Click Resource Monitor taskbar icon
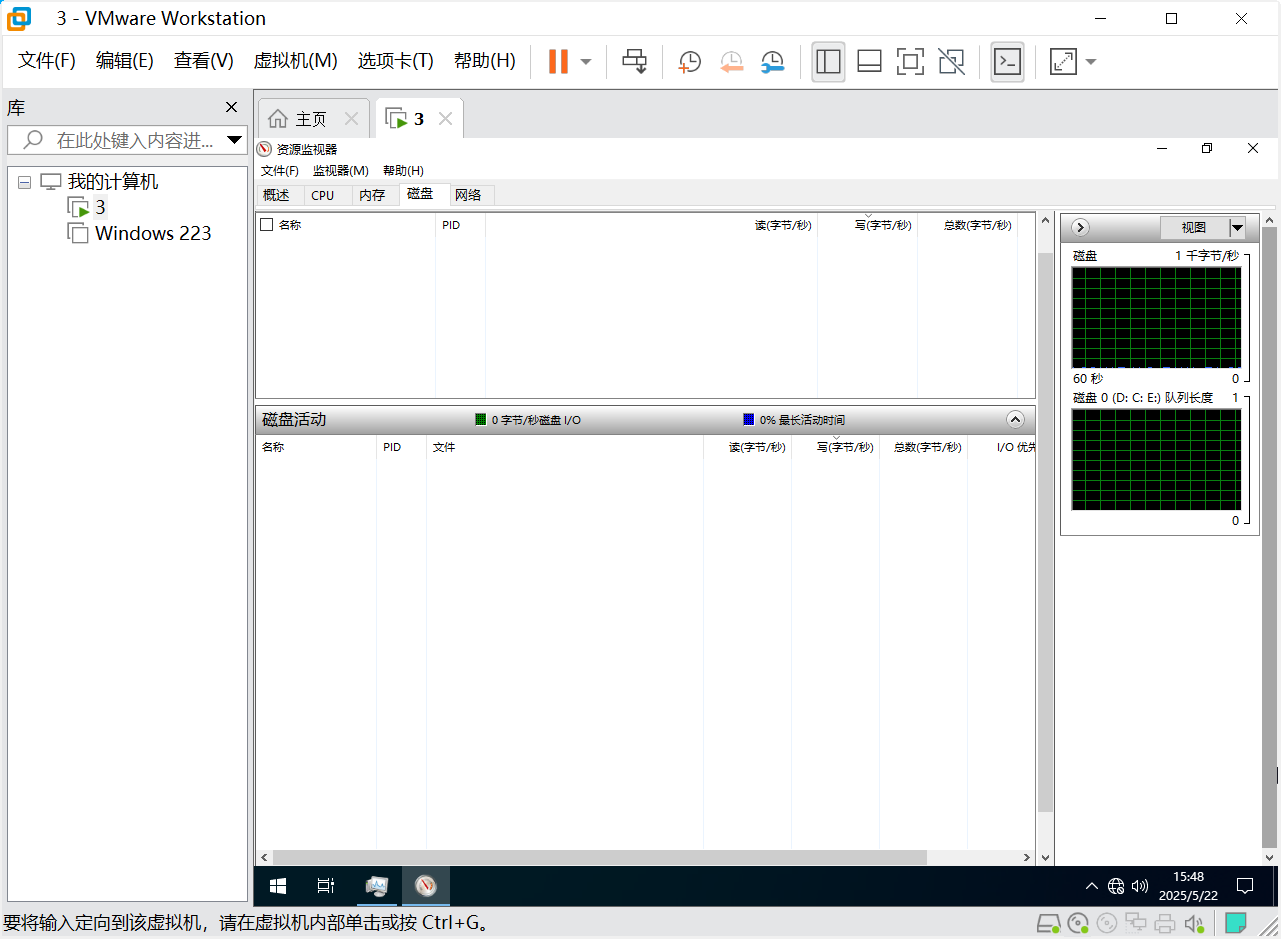This screenshot has width=1281, height=939. pyautogui.click(x=426, y=886)
